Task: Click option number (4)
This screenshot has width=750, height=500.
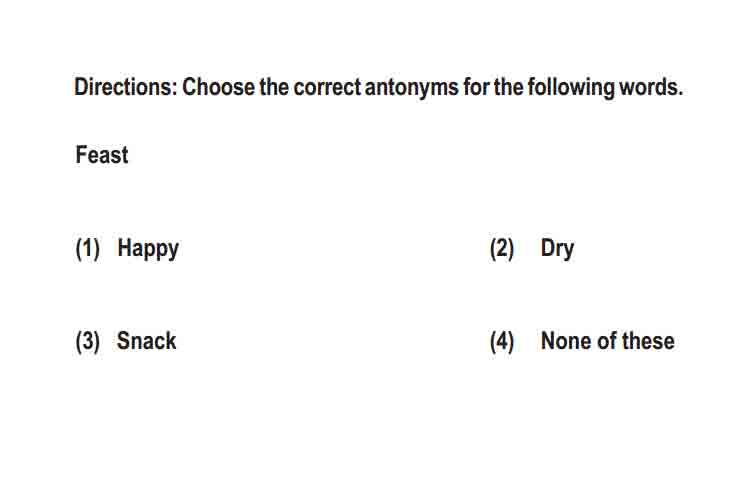Action: (502, 342)
